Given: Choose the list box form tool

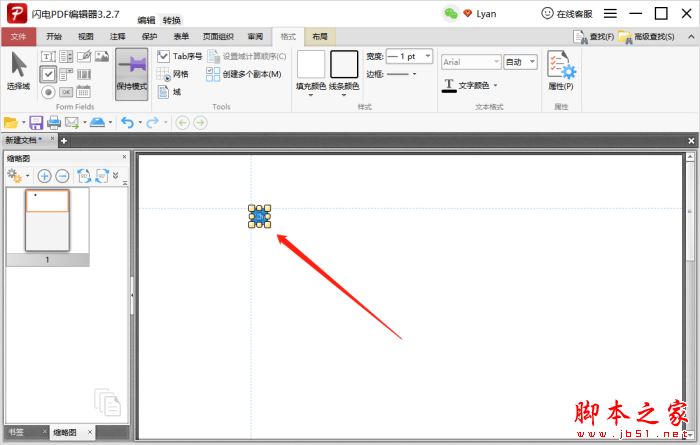Looking at the screenshot, I should [66, 56].
